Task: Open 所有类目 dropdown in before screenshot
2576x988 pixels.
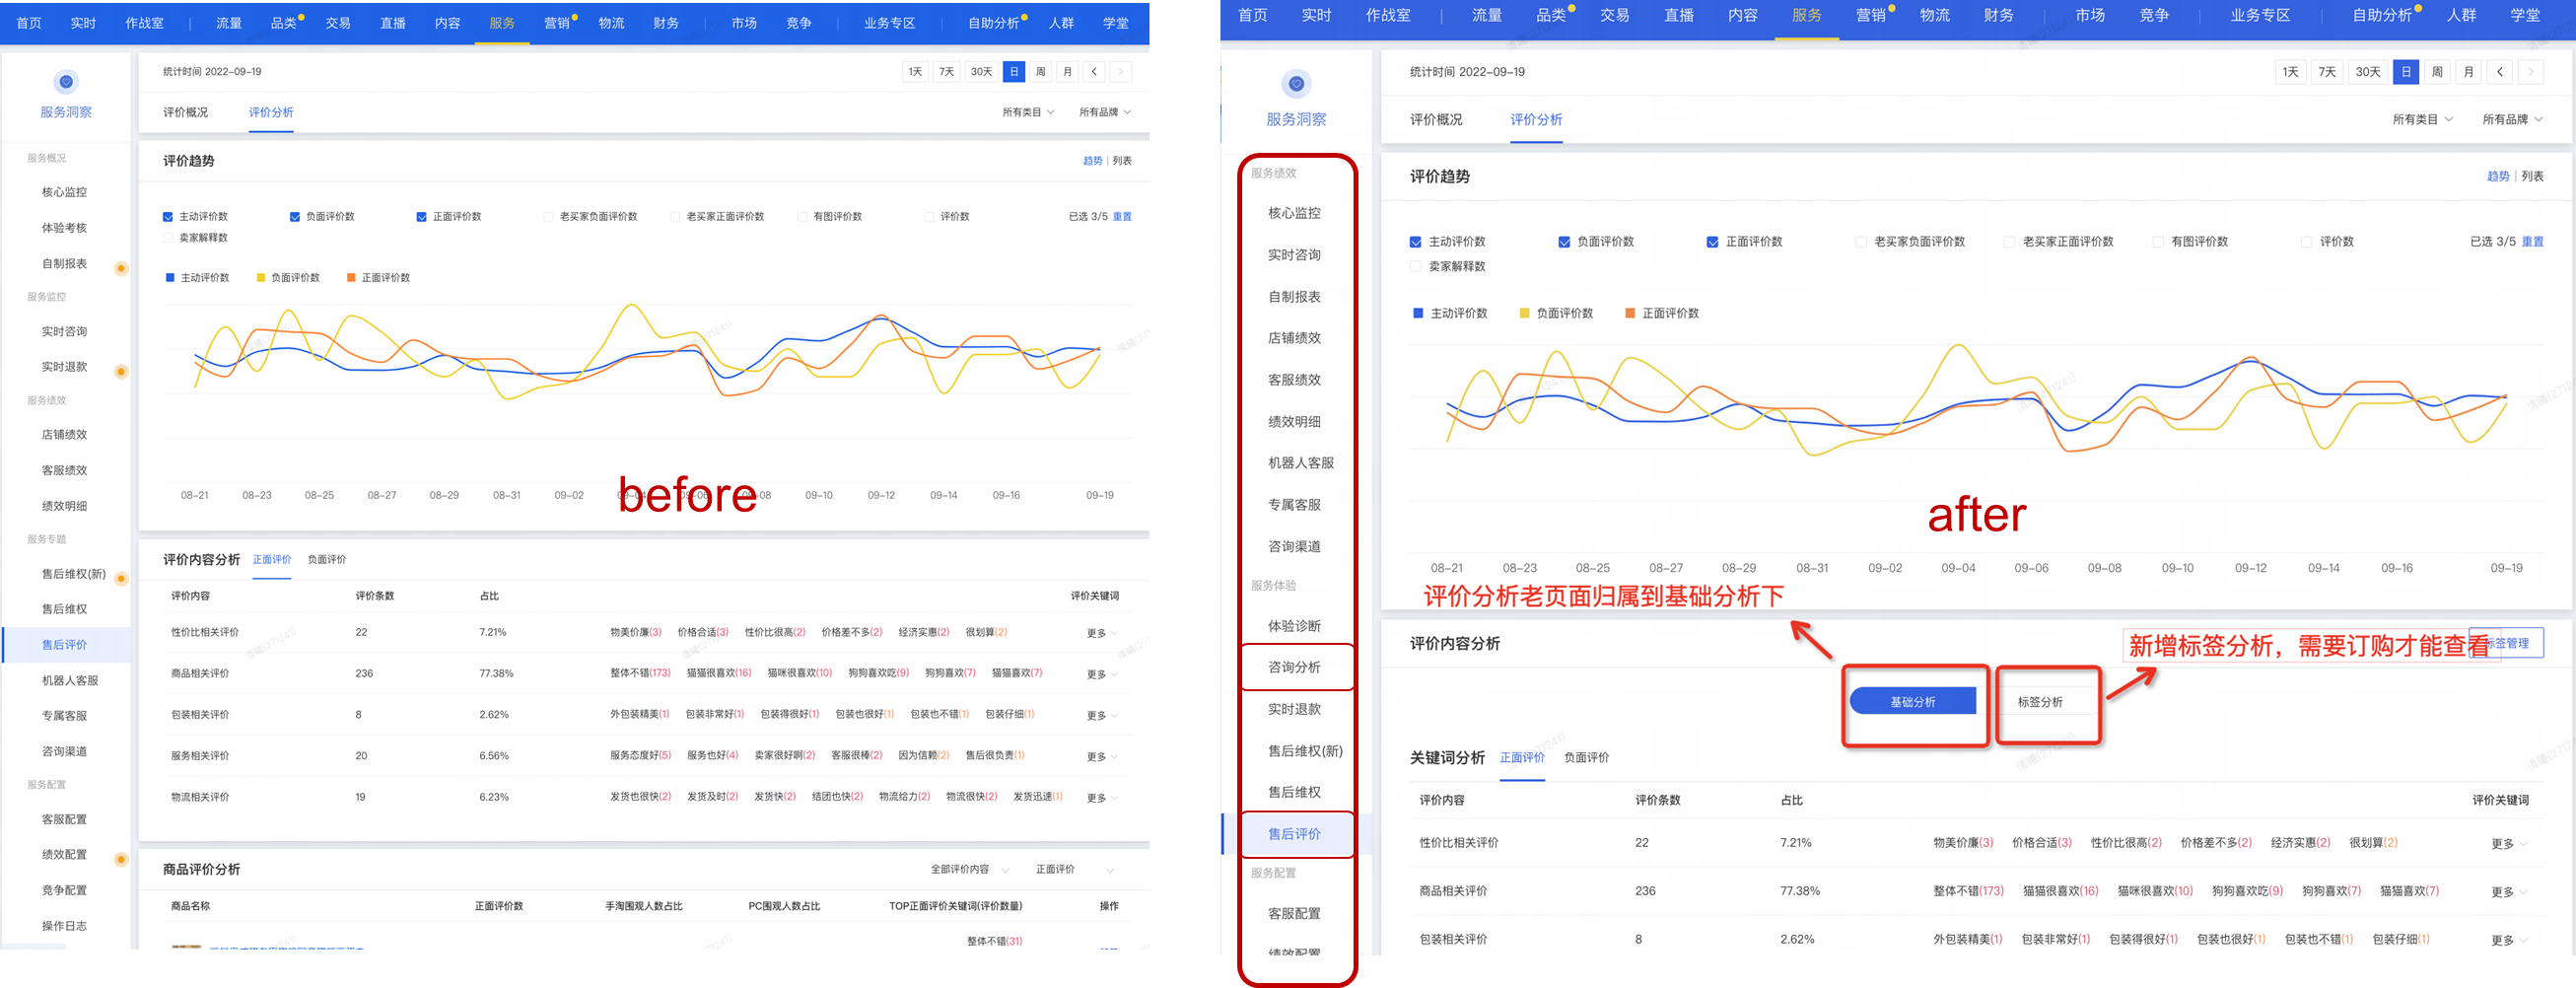Action: click(x=1028, y=113)
